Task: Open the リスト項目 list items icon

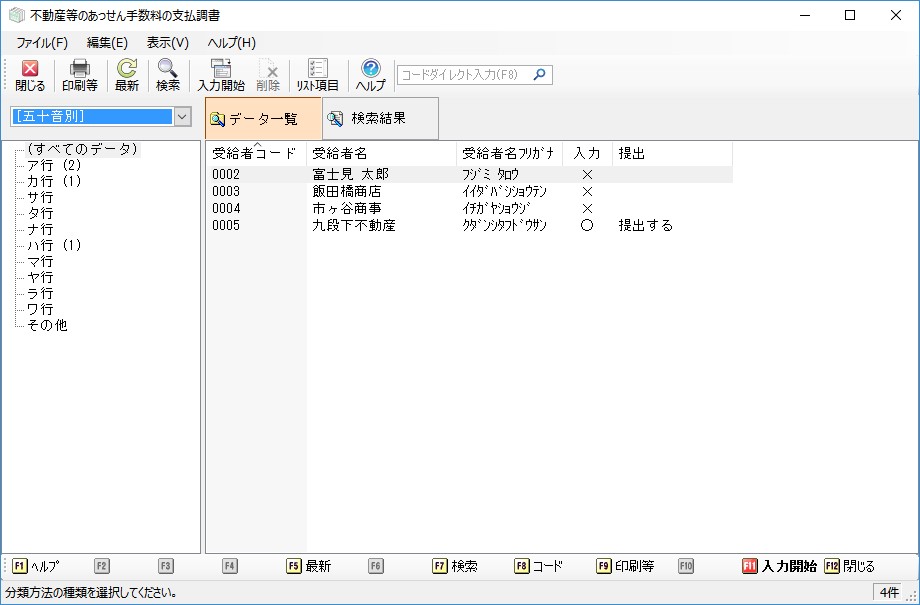Action: click(318, 75)
